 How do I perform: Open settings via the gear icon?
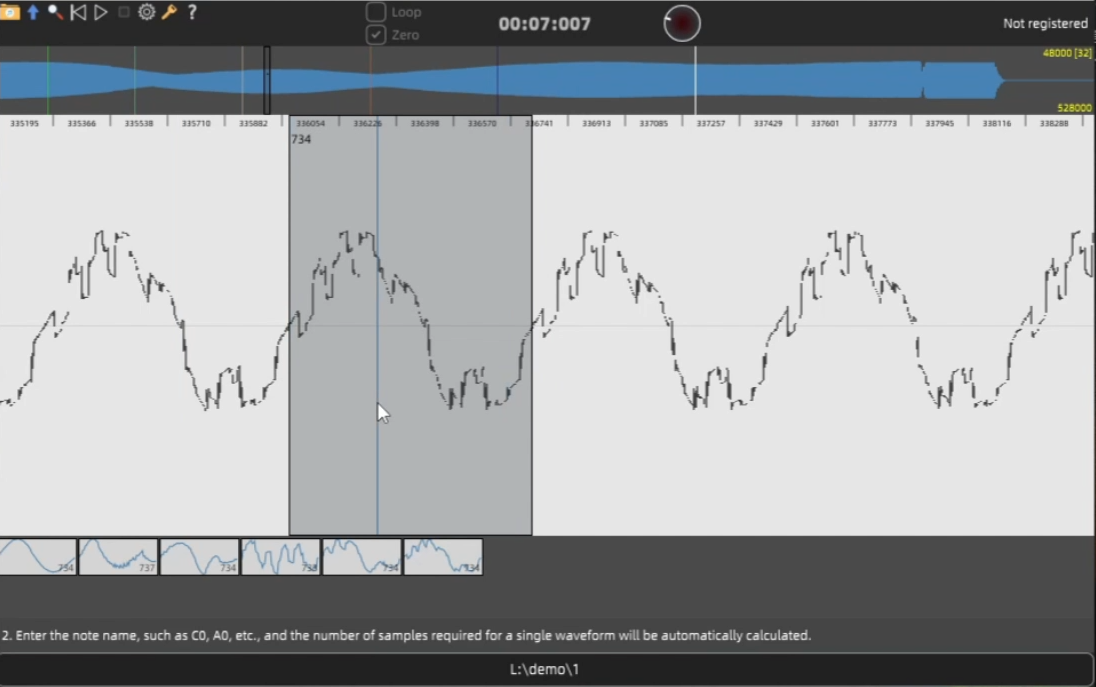[x=146, y=12]
